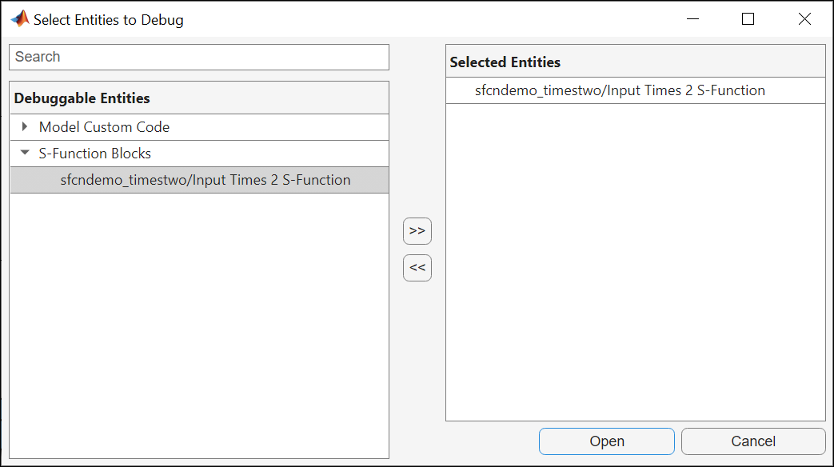The width and height of the screenshot is (834, 467).
Task: Click the Select Entities to Debug title text
Action: (x=108, y=19)
